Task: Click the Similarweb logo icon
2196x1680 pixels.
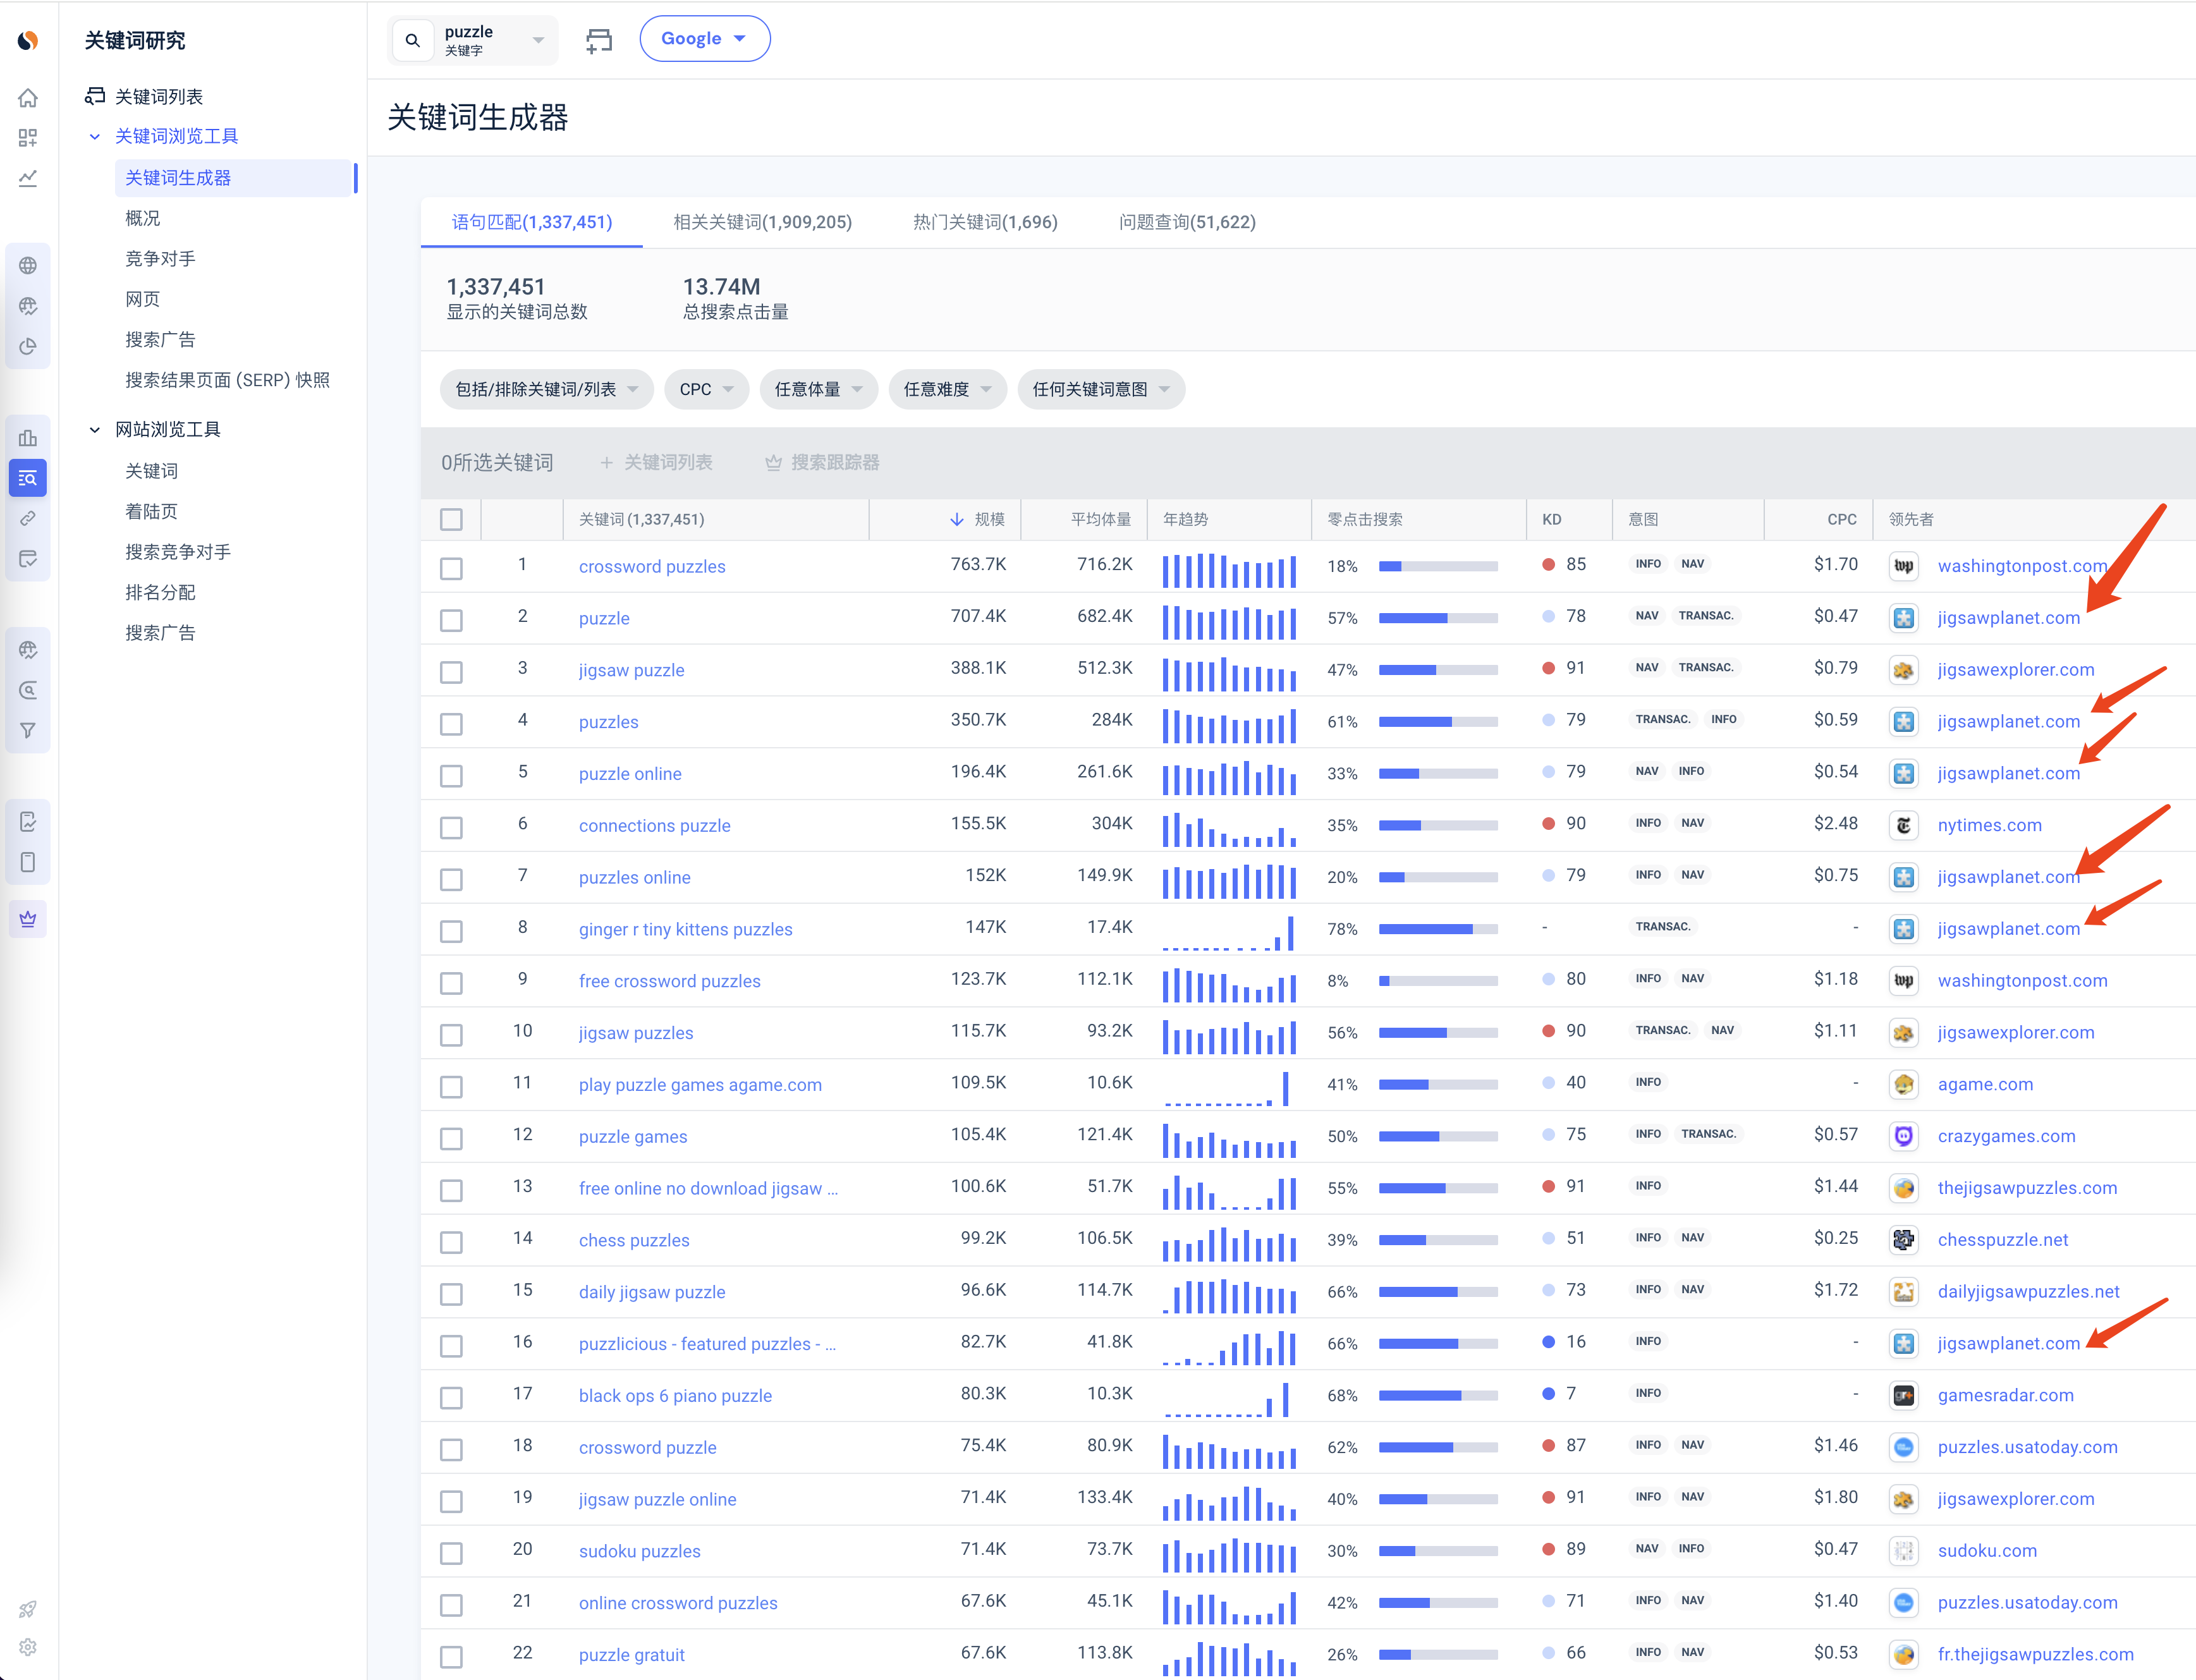Action: pos(28,40)
